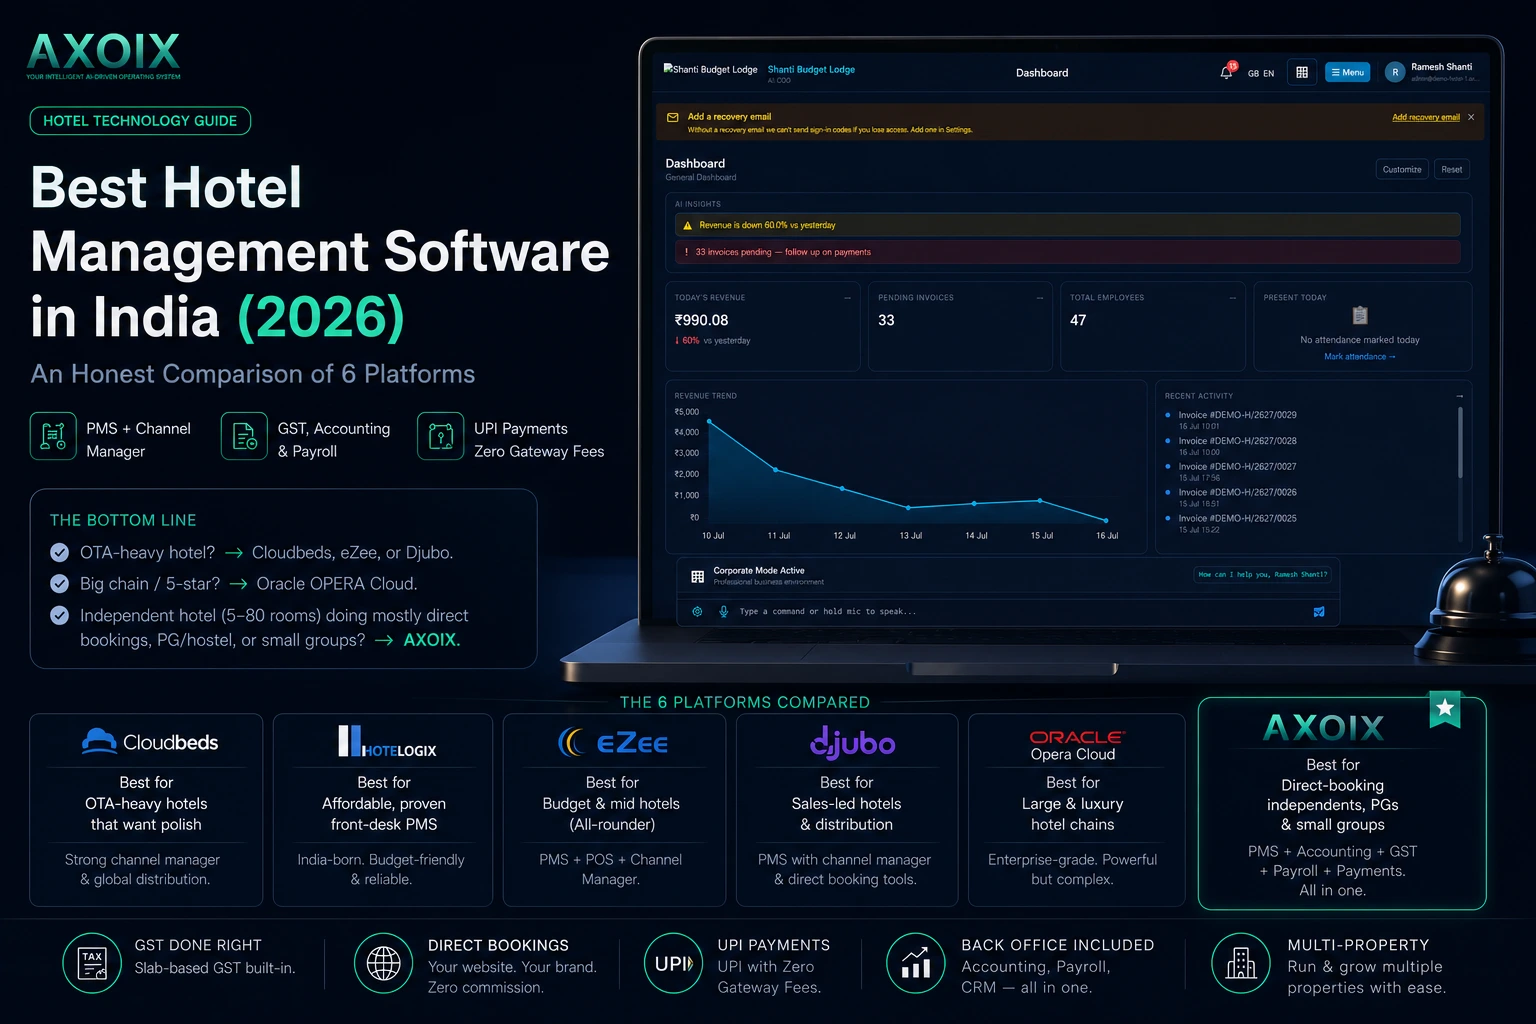Viewport: 1536px width, 1024px height.
Task: Follow the Add recovery email link
Action: point(1426,117)
